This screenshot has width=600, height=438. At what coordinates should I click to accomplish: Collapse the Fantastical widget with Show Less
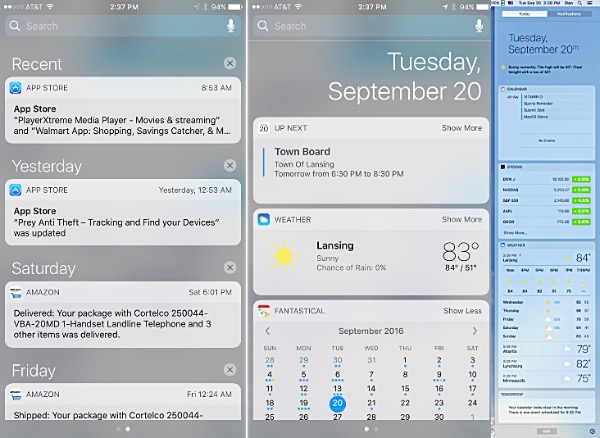[x=463, y=311]
